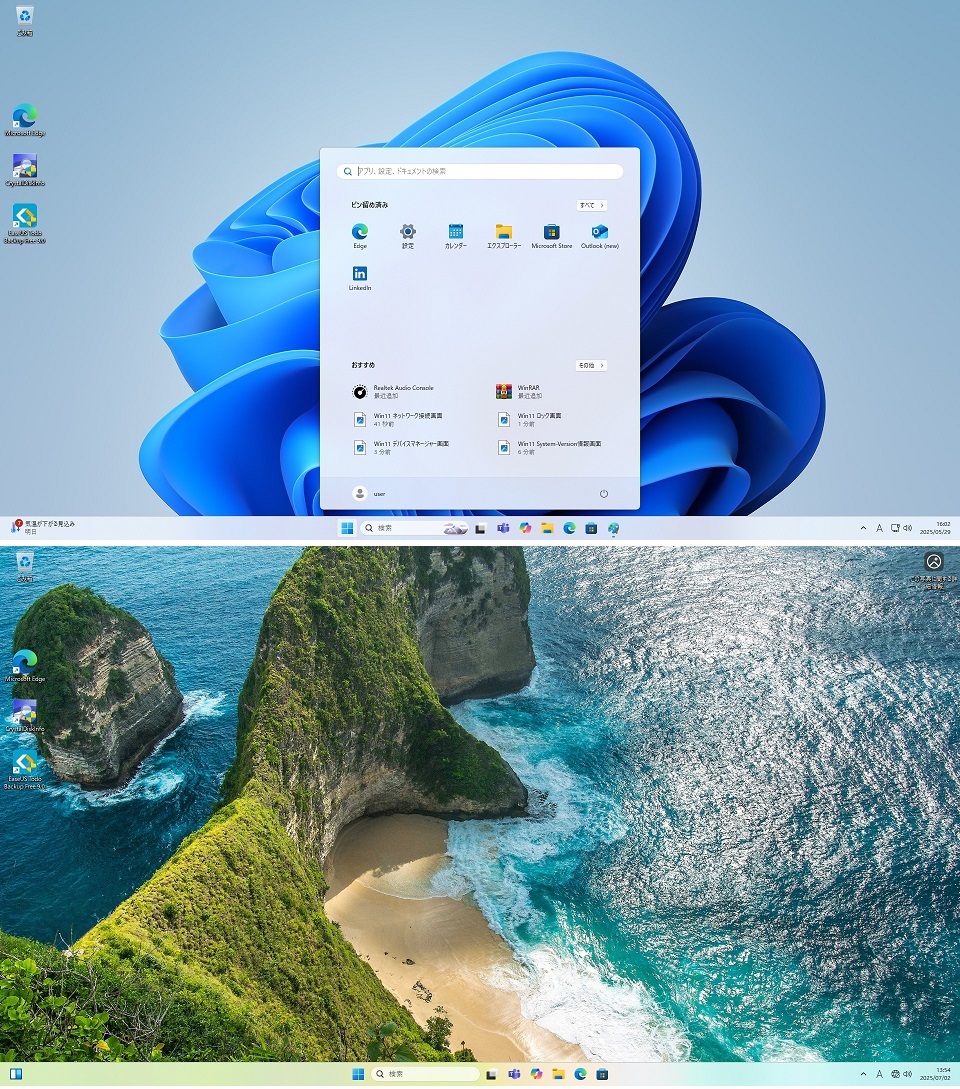Select CrystalDiskInfo shortcut on beach-wallpaper desktop
This screenshot has height=1089, width=960.
coord(25,716)
